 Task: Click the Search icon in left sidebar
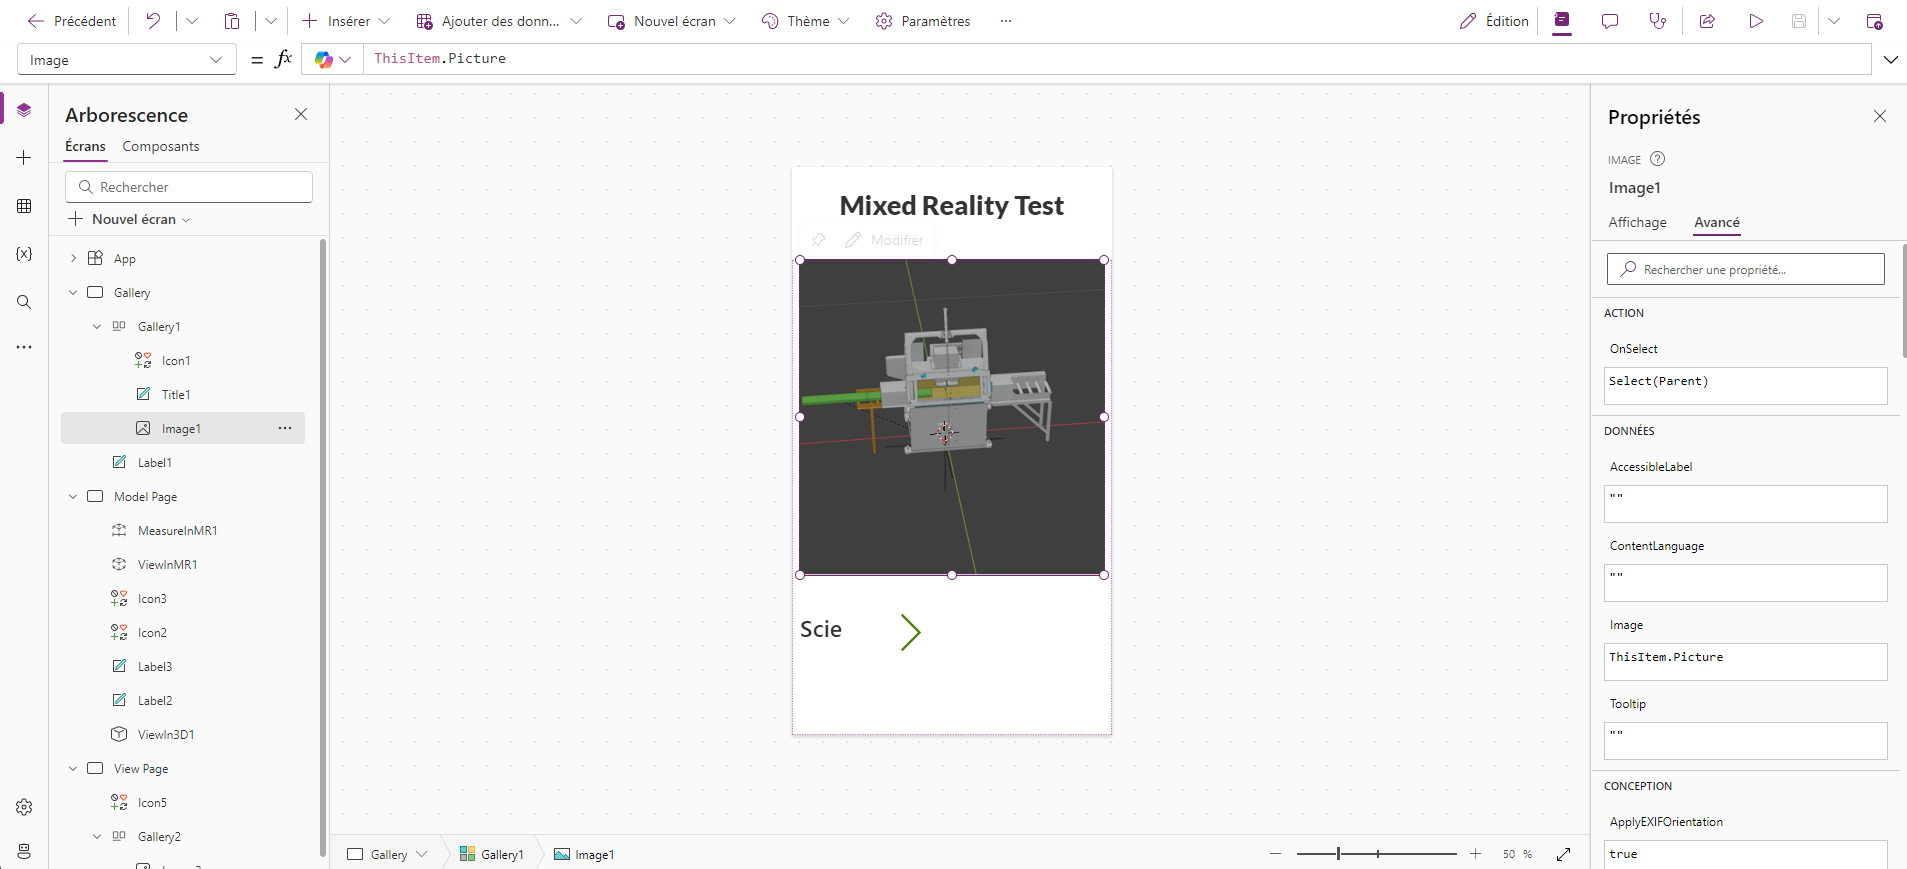click(x=24, y=302)
